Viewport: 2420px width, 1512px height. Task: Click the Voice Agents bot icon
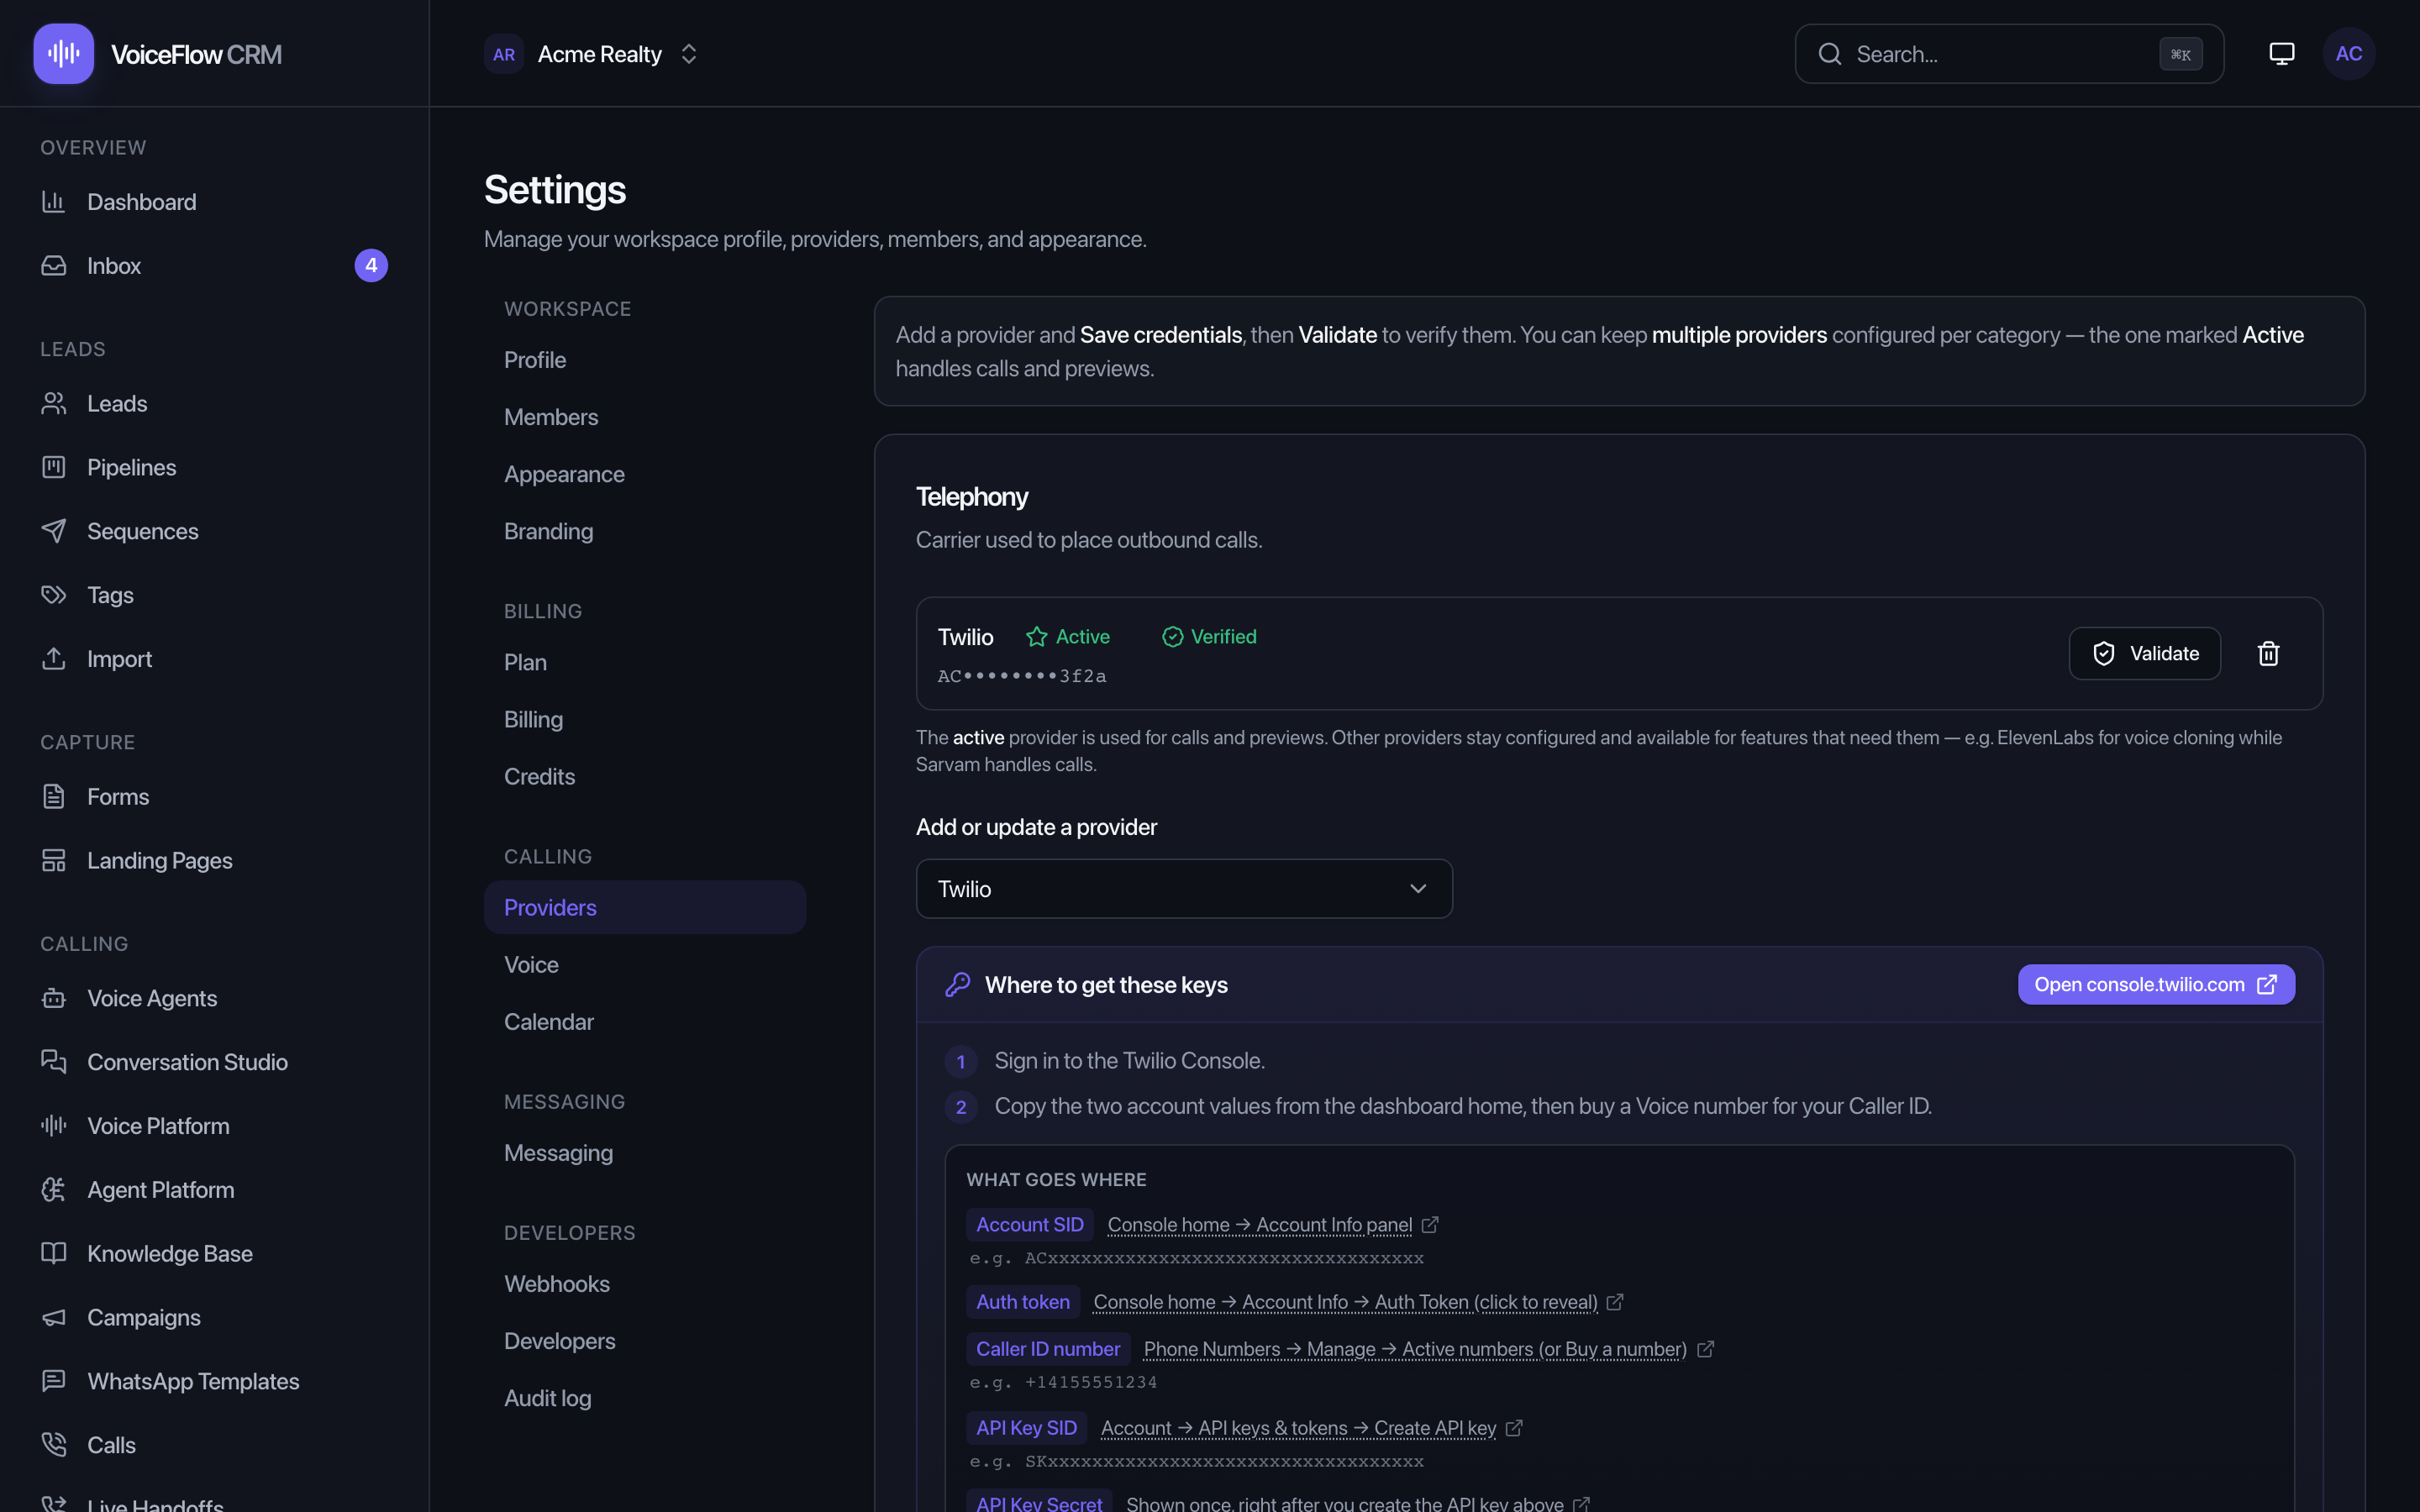click(54, 998)
